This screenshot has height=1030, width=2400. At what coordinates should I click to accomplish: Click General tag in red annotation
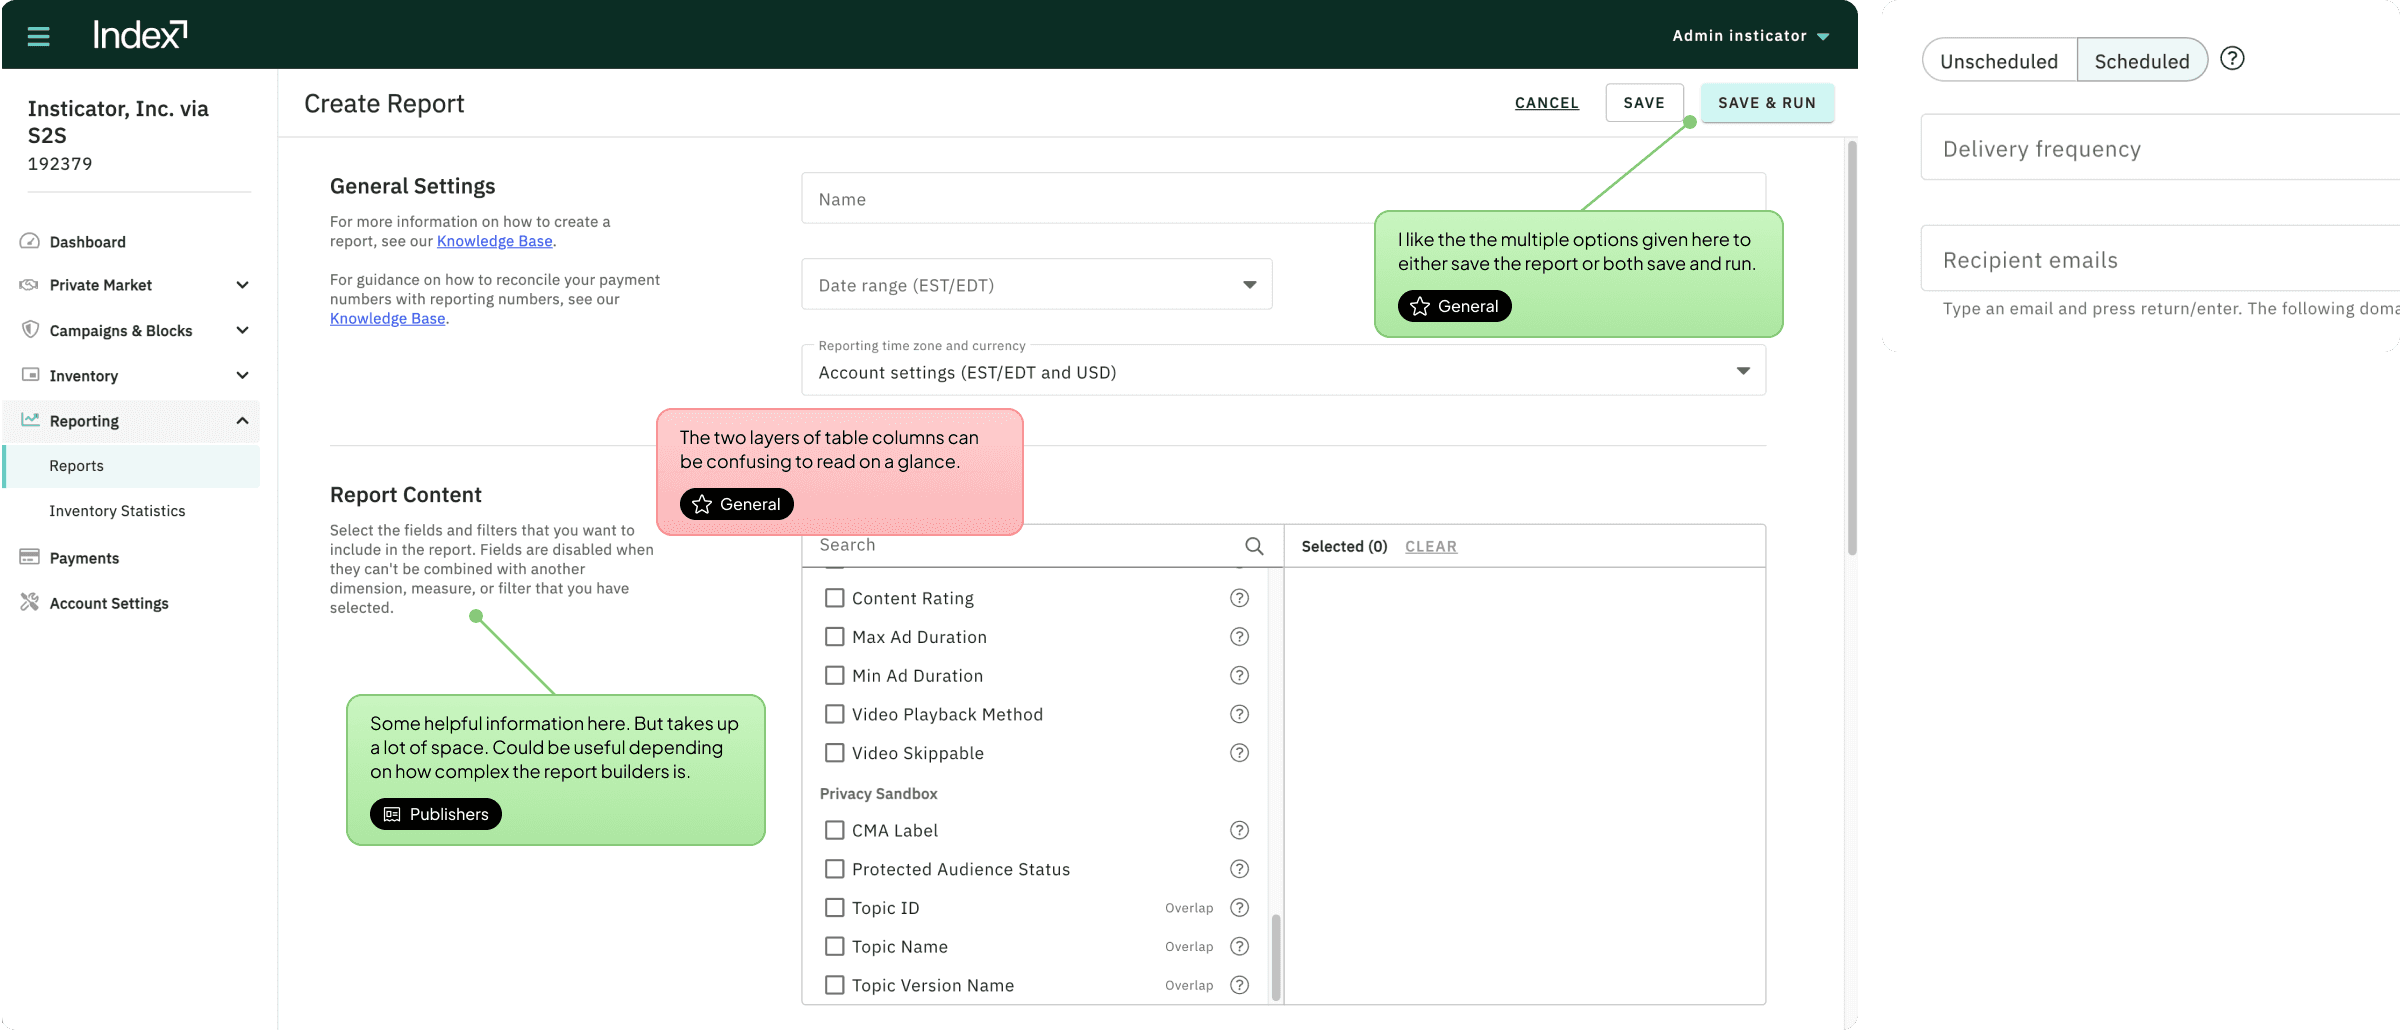pos(737,504)
